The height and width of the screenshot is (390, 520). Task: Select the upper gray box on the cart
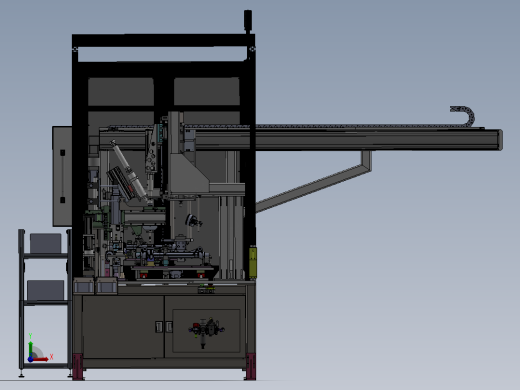[46, 243]
